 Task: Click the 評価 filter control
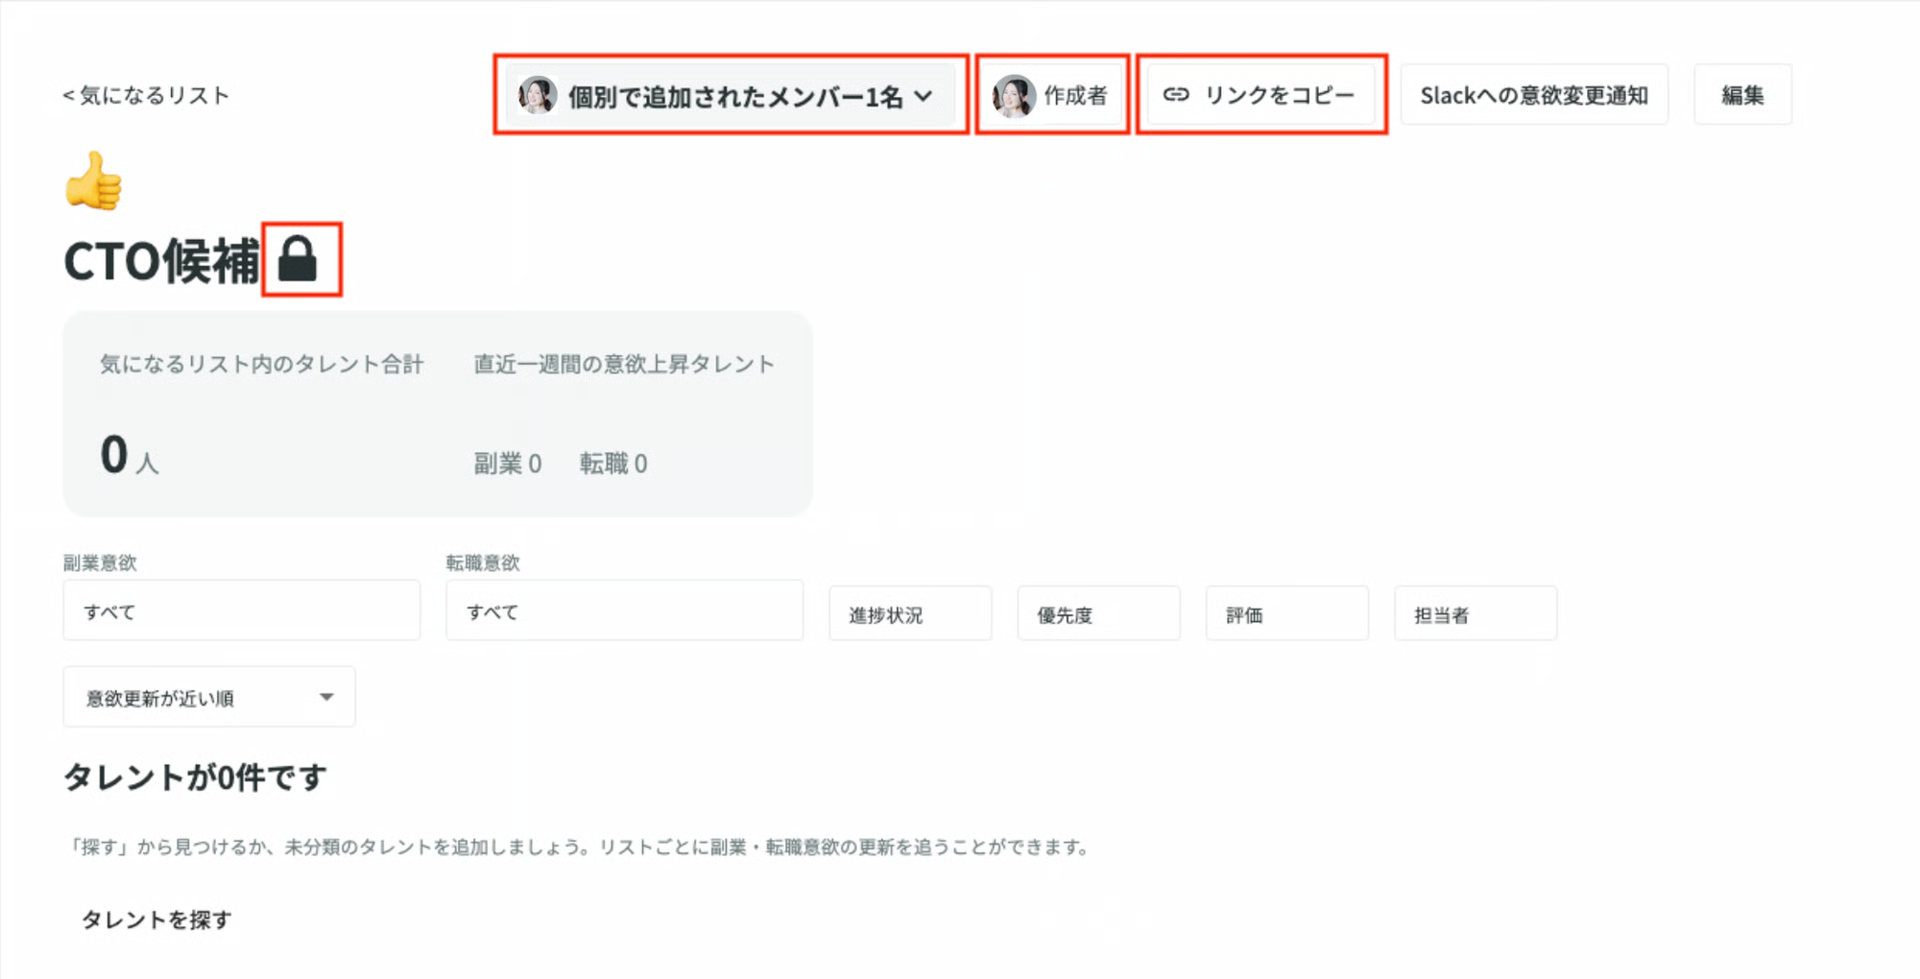click(1286, 613)
